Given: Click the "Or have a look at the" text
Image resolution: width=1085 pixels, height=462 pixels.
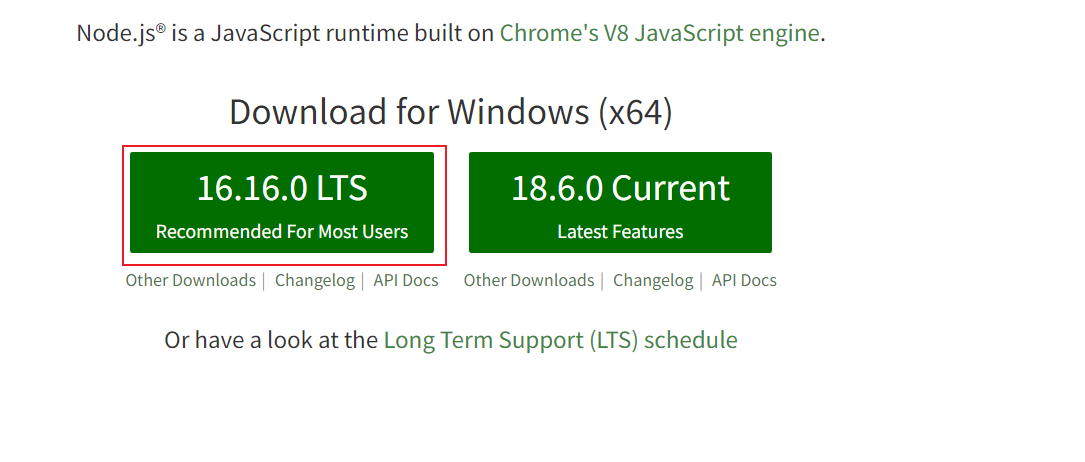Looking at the screenshot, I should tap(271, 340).
